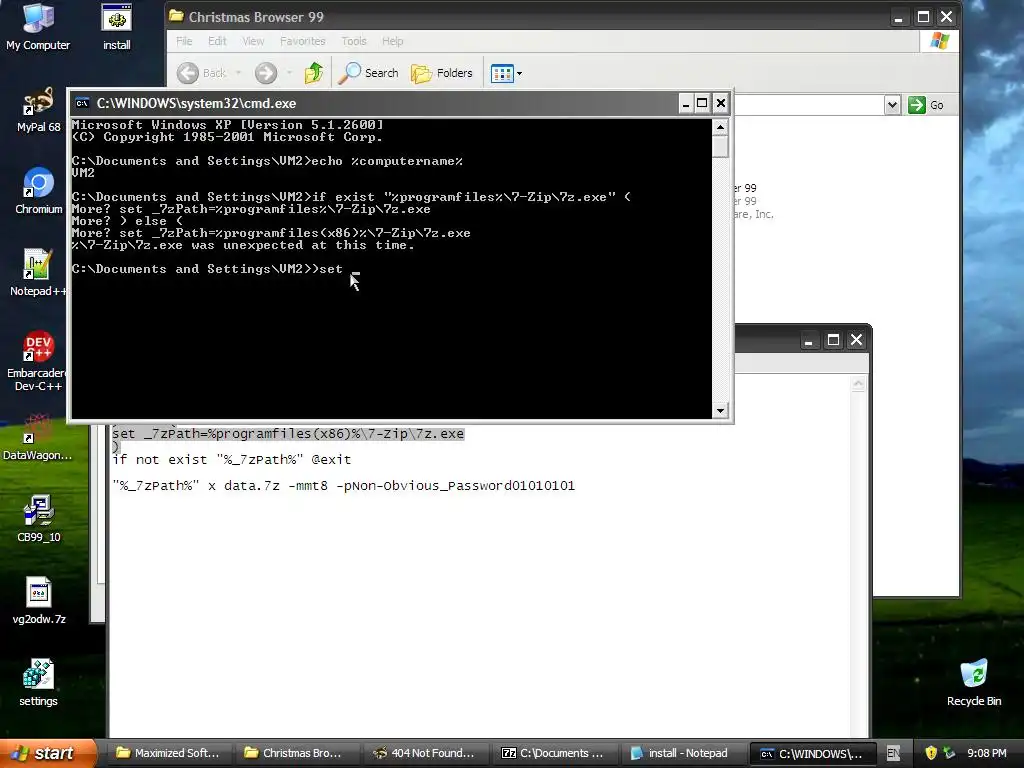Open Search pane in Explorer toolbar
This screenshot has width=1024, height=768.
[x=368, y=73]
